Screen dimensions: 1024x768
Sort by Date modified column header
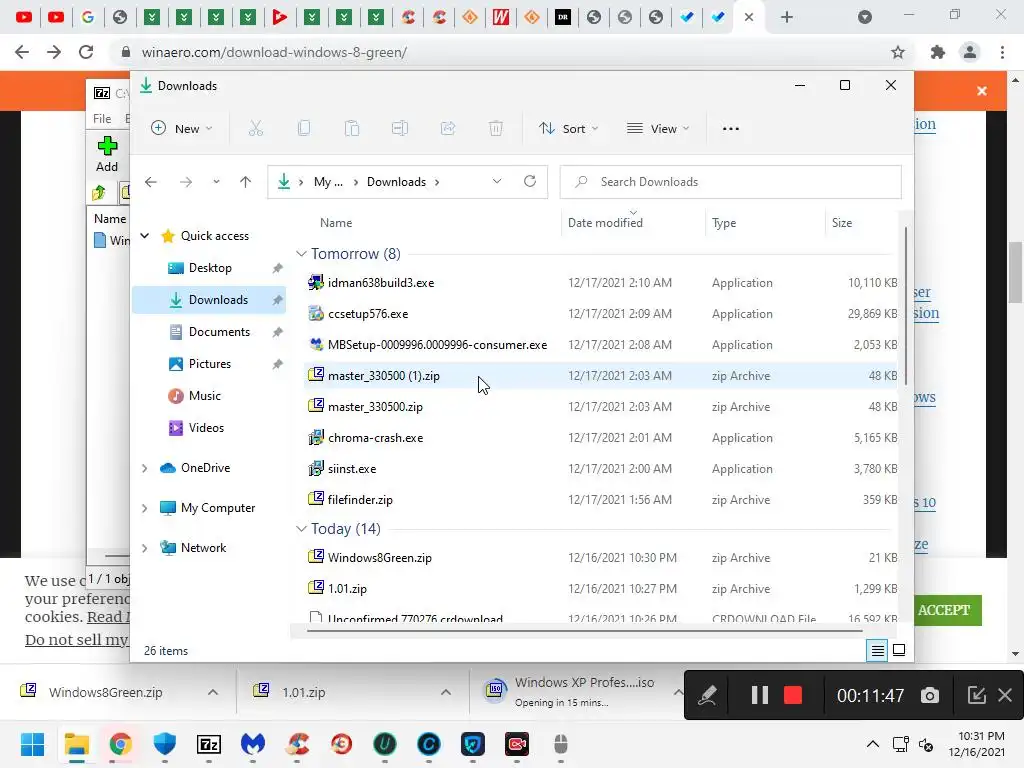point(605,223)
